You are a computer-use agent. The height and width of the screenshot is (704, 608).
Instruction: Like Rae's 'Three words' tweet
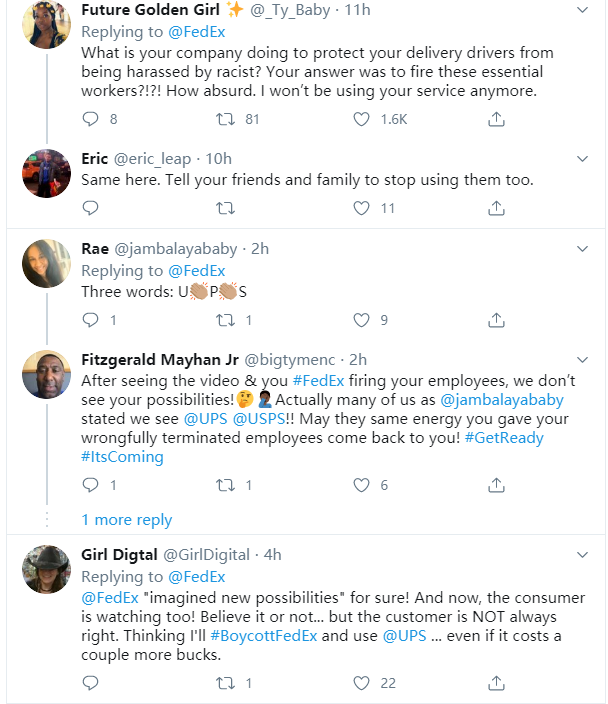[362, 320]
